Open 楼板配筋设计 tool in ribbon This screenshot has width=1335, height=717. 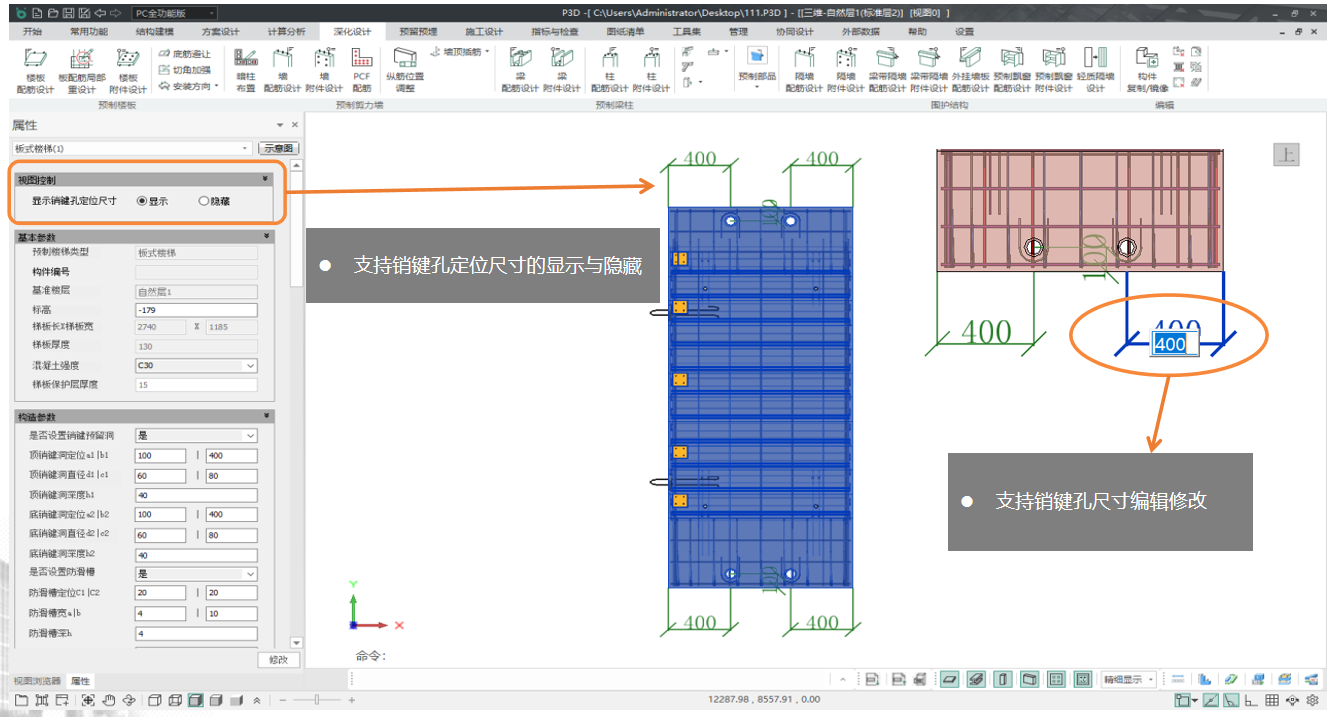(37, 68)
